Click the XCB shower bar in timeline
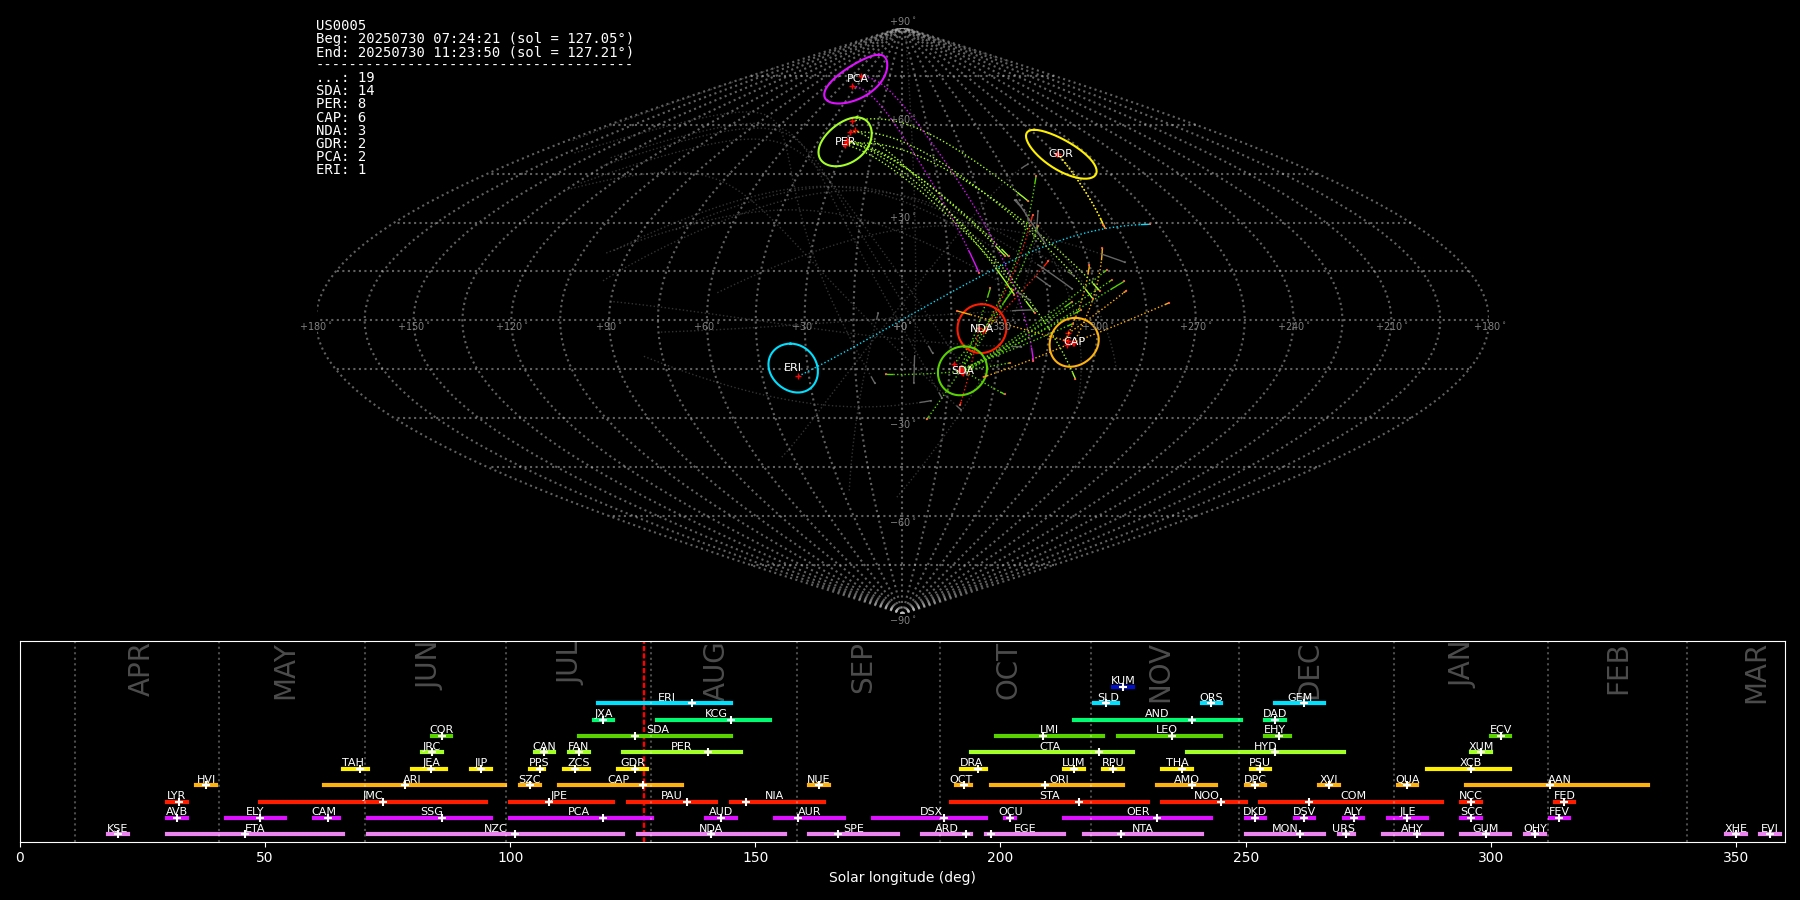1800x900 pixels. pyautogui.click(x=1468, y=769)
